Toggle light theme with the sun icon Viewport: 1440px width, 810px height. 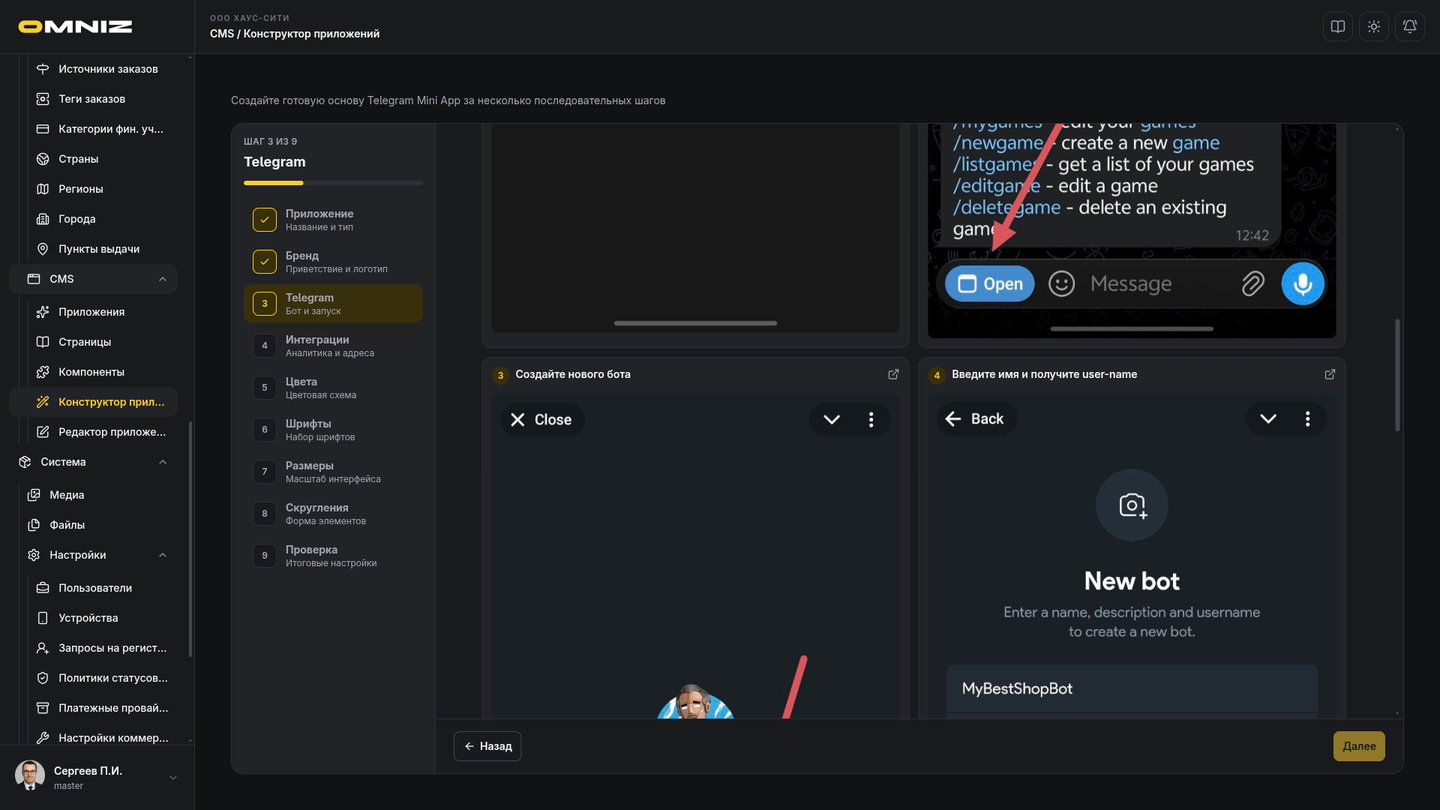point(1374,27)
